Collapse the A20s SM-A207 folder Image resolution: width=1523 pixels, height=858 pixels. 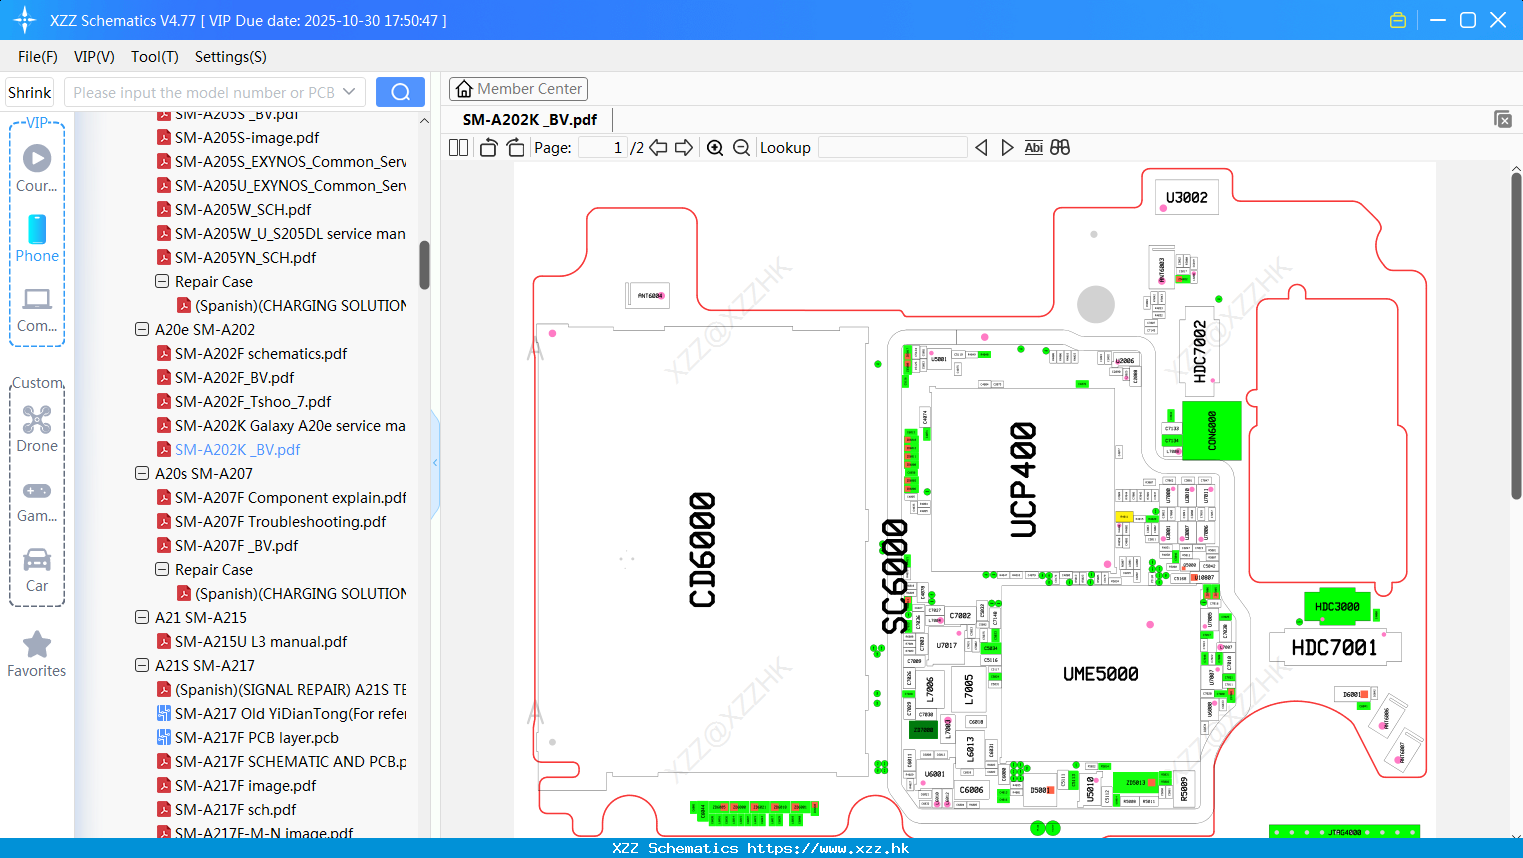tap(142, 473)
